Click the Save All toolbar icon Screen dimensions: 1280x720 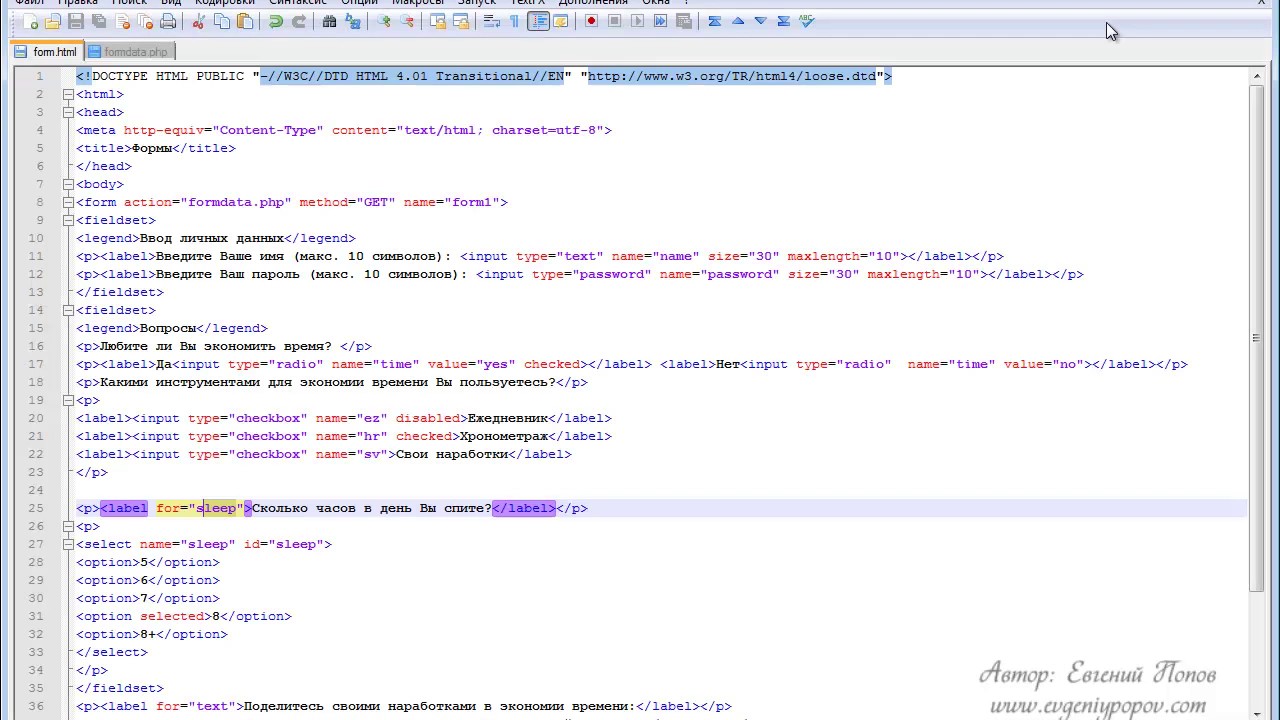click(99, 21)
